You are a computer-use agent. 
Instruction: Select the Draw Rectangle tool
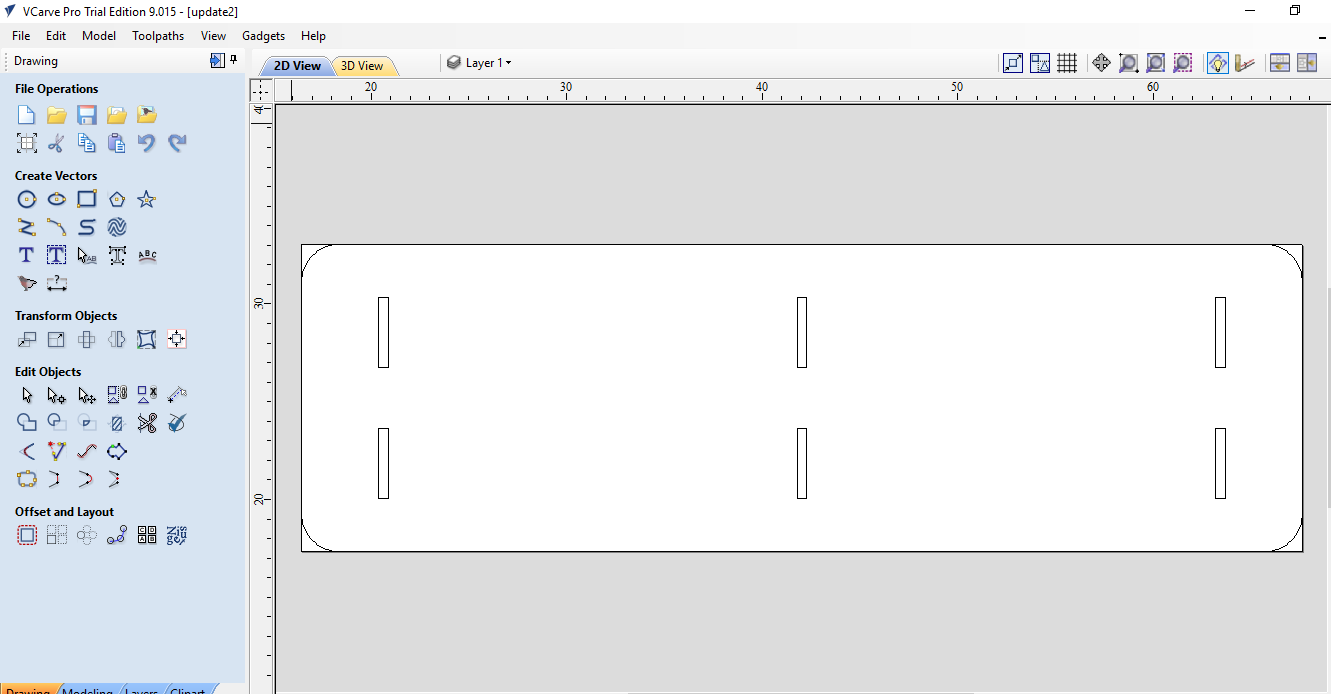click(x=87, y=199)
